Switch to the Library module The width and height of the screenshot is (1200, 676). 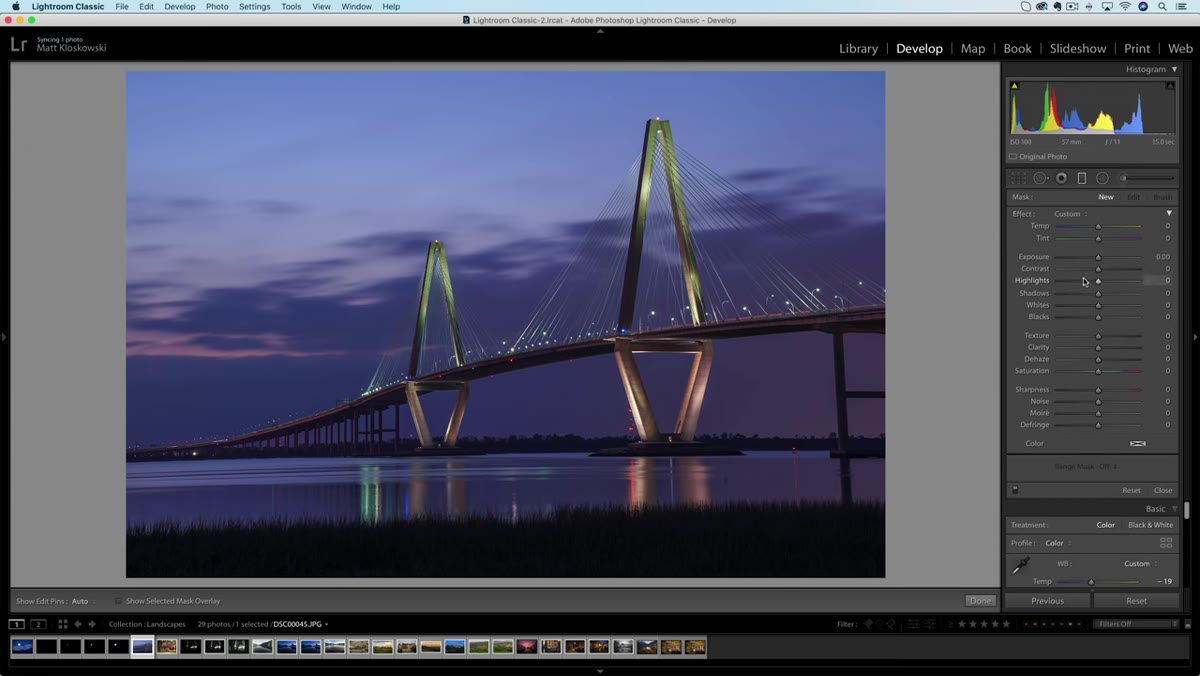858,48
